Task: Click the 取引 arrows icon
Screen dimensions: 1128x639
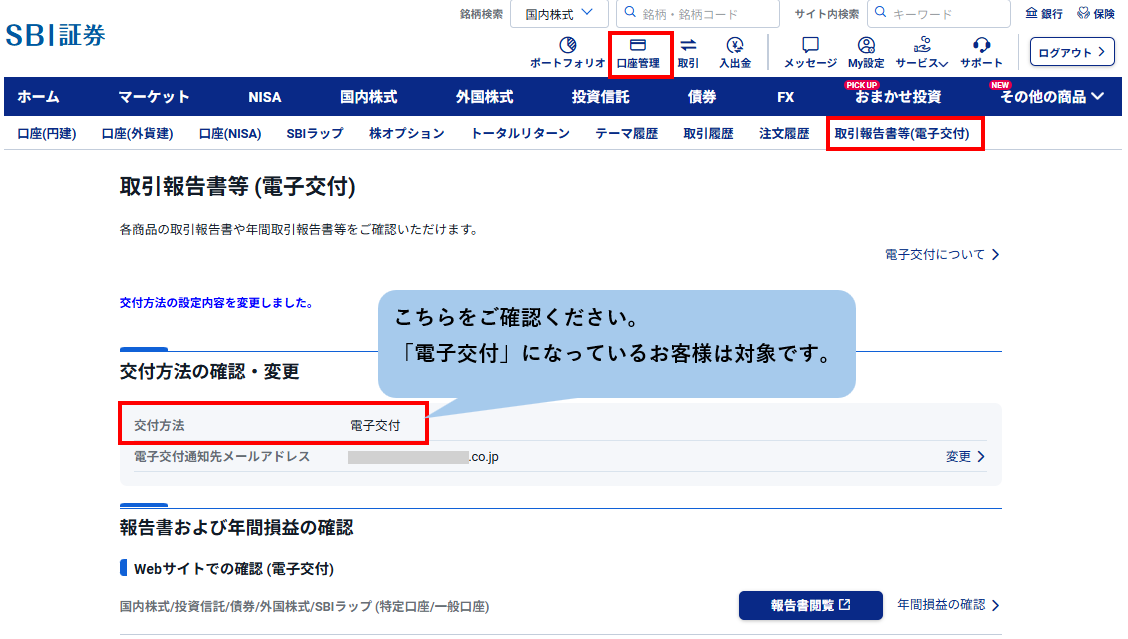Action: coord(688,45)
